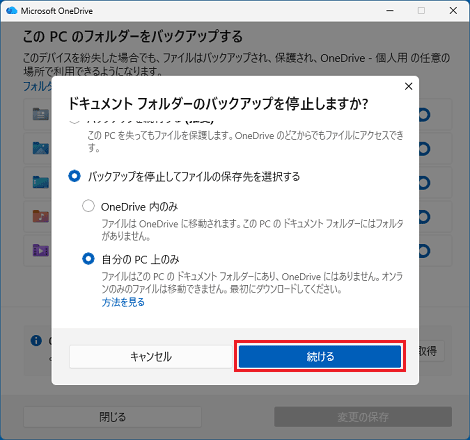Select バックアップを停止してファイルの保存先を選択する radio

pos(74,176)
